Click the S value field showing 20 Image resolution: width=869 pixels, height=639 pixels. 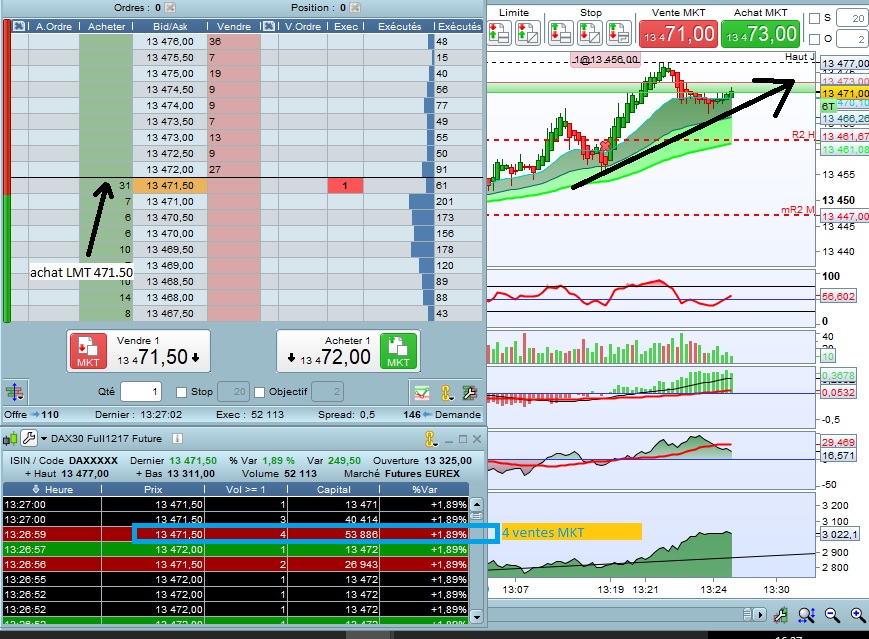coord(852,18)
